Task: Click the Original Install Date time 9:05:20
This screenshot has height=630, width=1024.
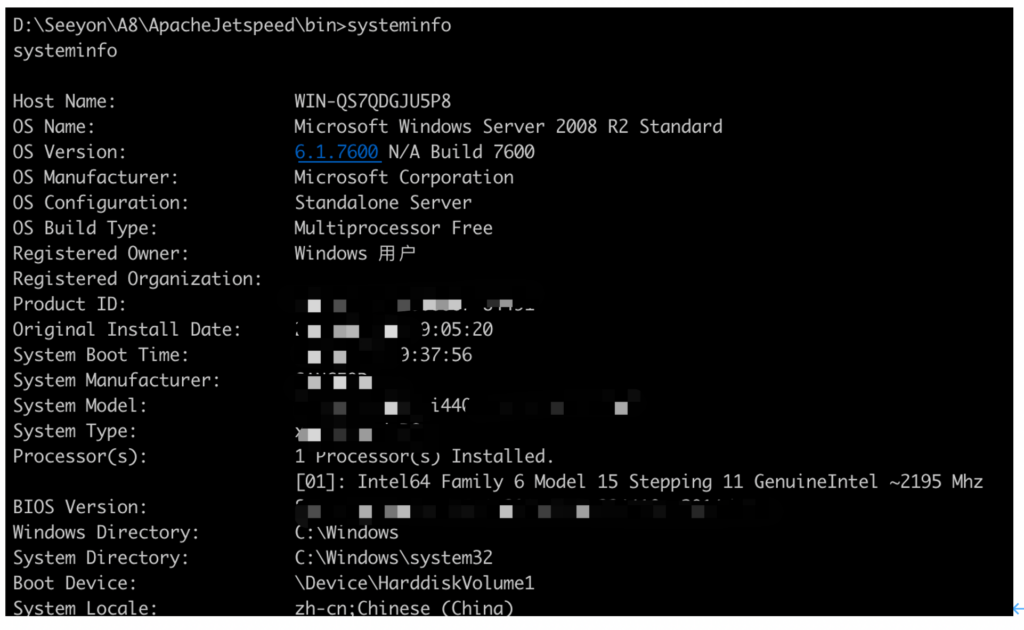Action: coord(456,330)
